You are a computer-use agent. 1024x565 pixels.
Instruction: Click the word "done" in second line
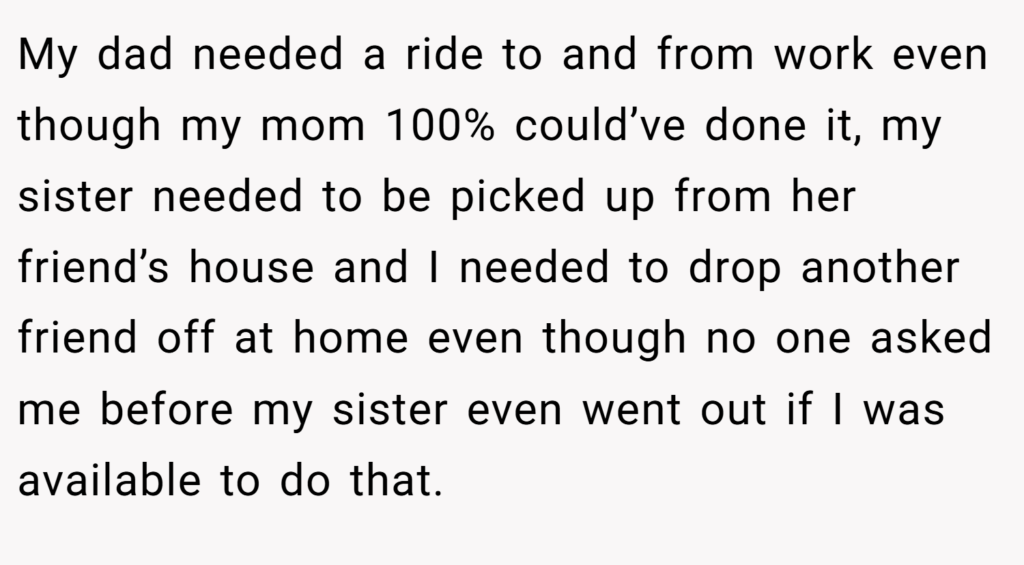tap(756, 125)
